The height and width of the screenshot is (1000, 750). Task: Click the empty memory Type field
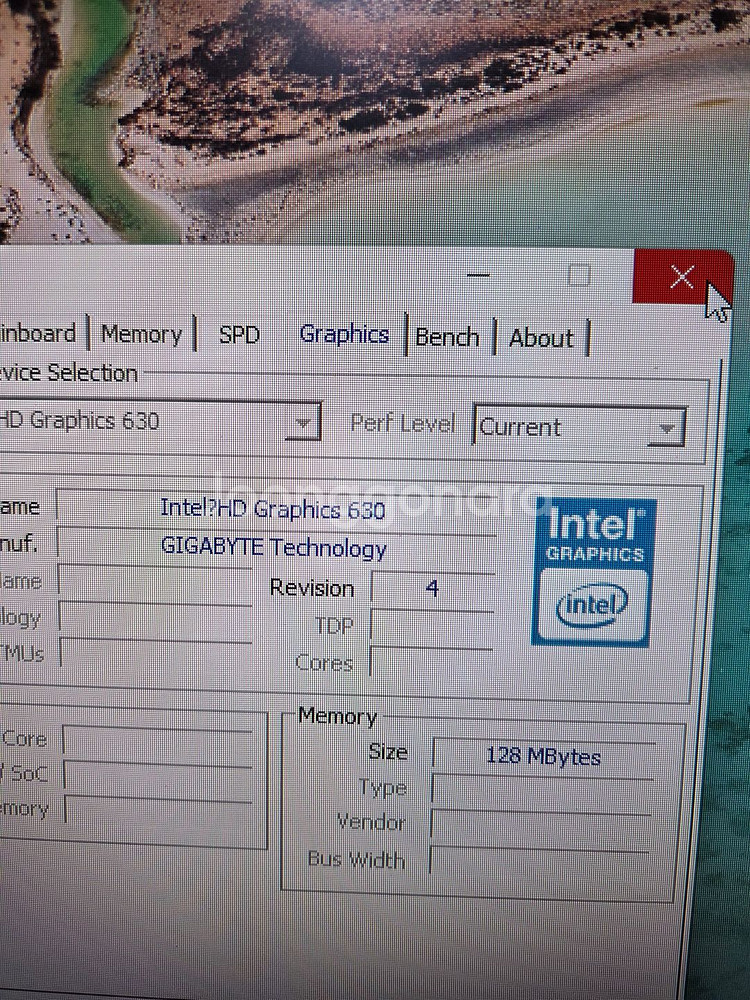tap(542, 791)
